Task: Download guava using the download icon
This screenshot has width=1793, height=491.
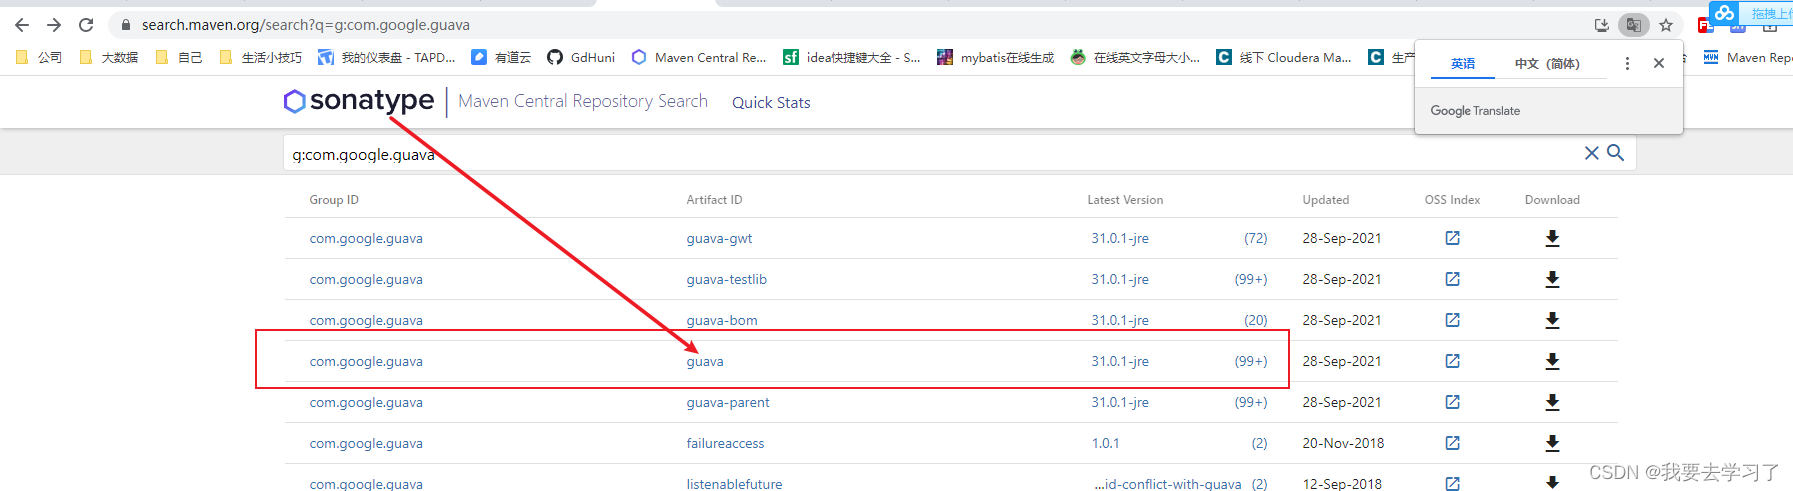Action: point(1552,361)
